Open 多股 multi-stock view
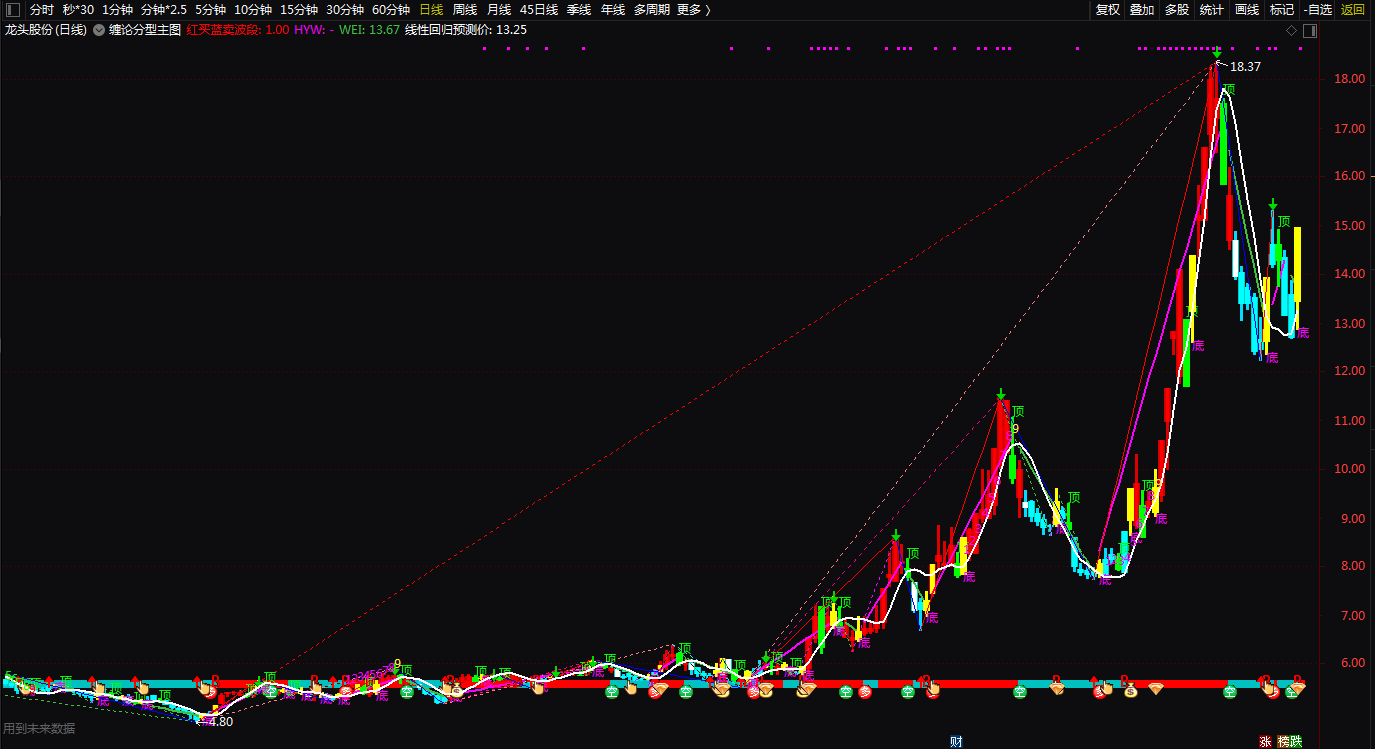 click(x=1177, y=10)
